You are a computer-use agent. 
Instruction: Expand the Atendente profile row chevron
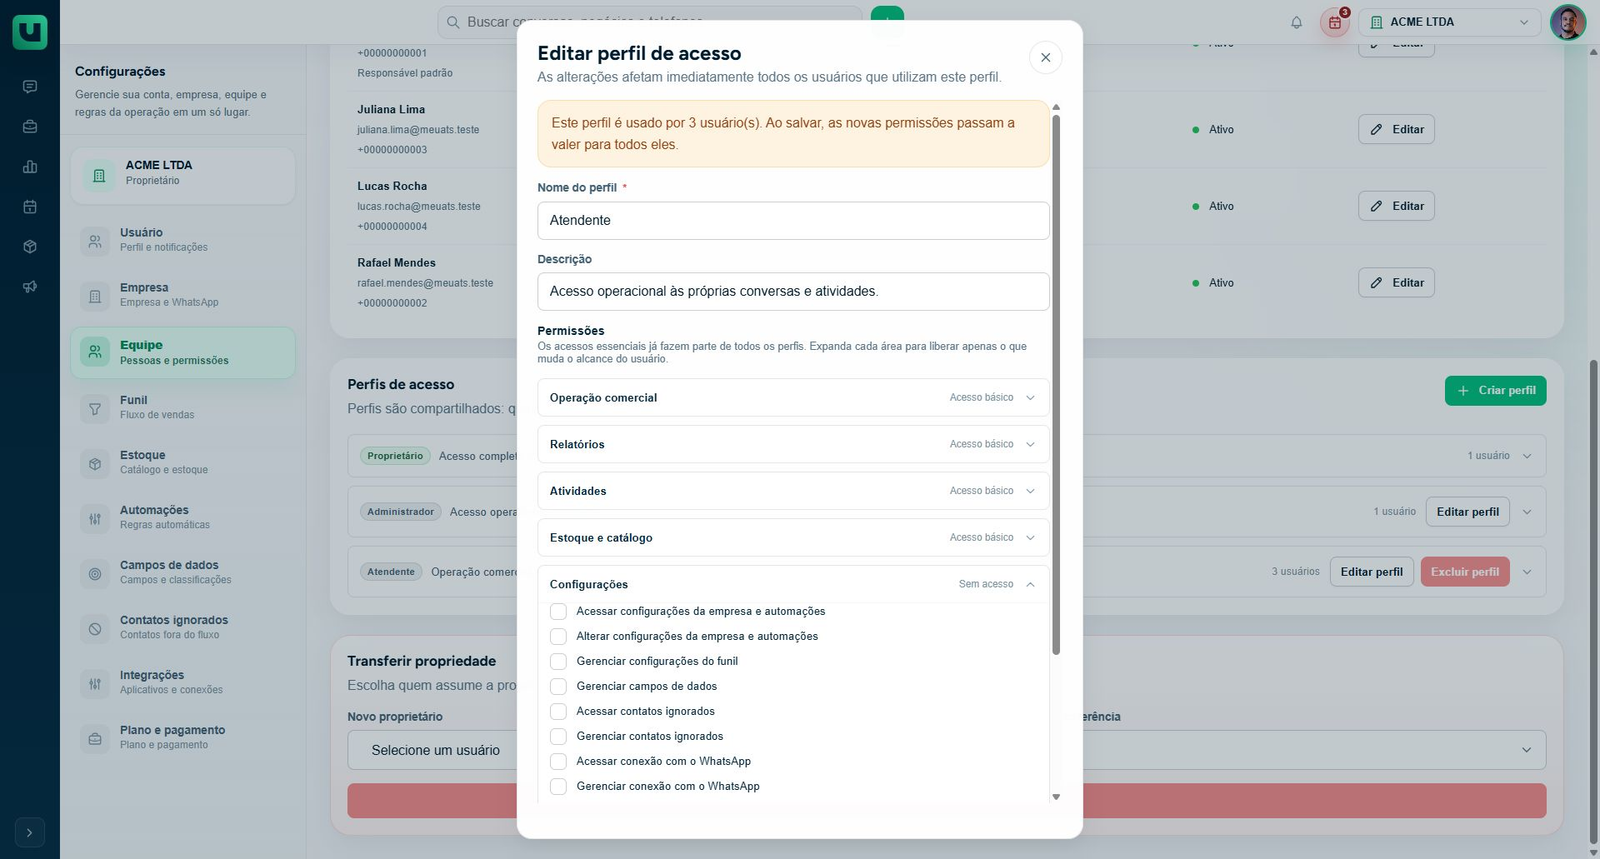point(1527,572)
